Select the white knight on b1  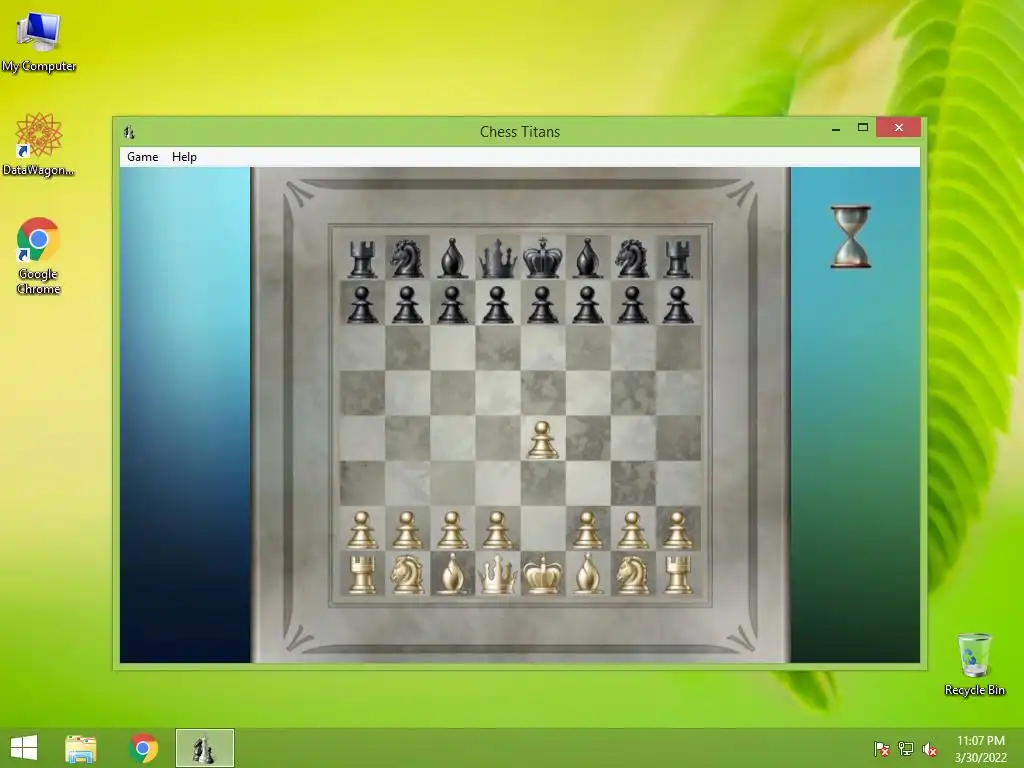408,575
